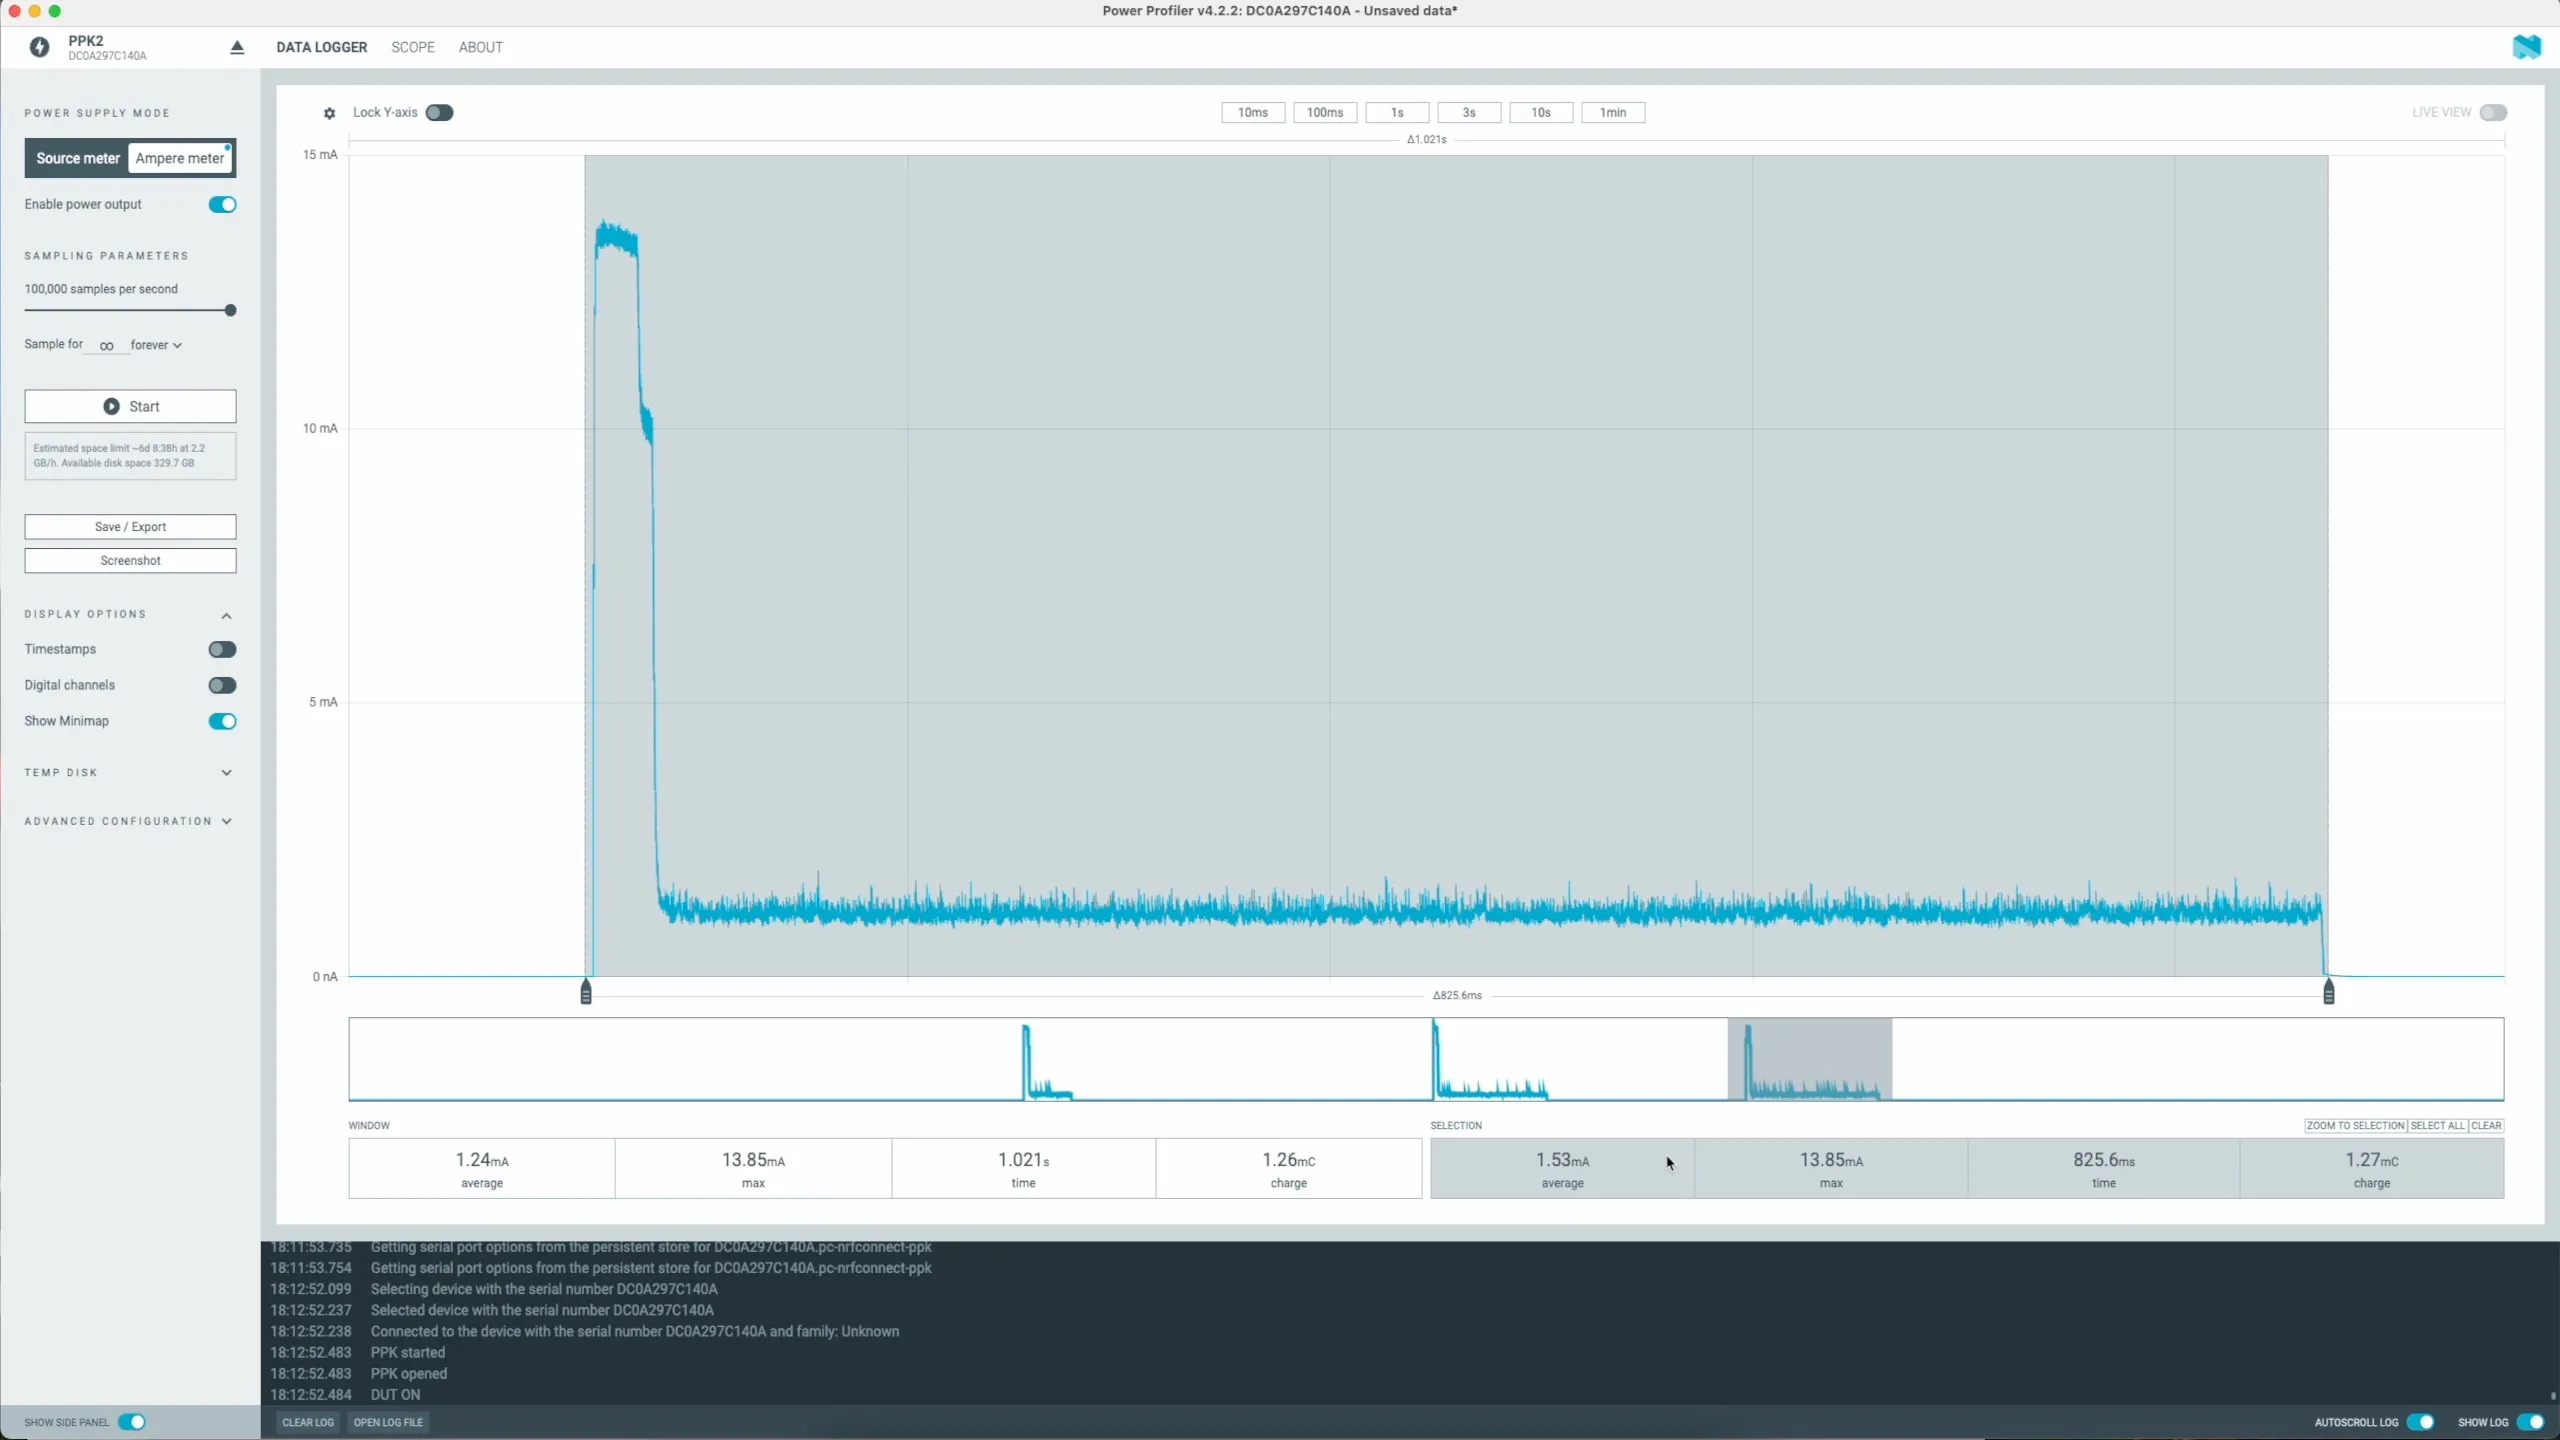Toggle the Lock Y-axis switch
Viewport: 2560px width, 1440px height.
(x=439, y=113)
